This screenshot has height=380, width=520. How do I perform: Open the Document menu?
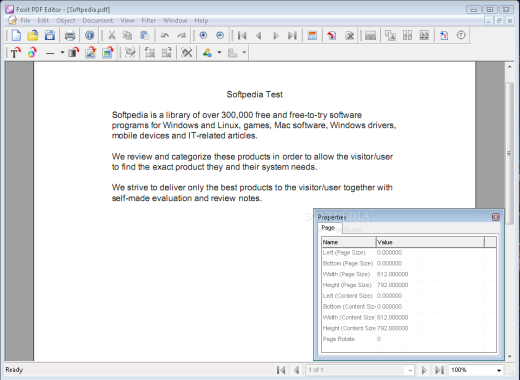98,21
